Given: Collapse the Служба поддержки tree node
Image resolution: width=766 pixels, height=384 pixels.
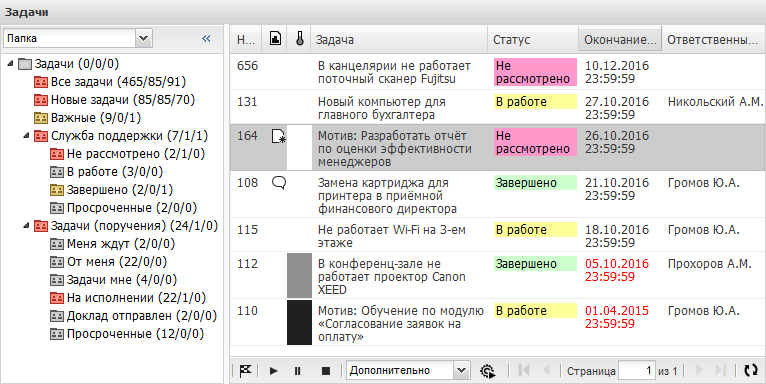Looking at the screenshot, I should 26,136.
